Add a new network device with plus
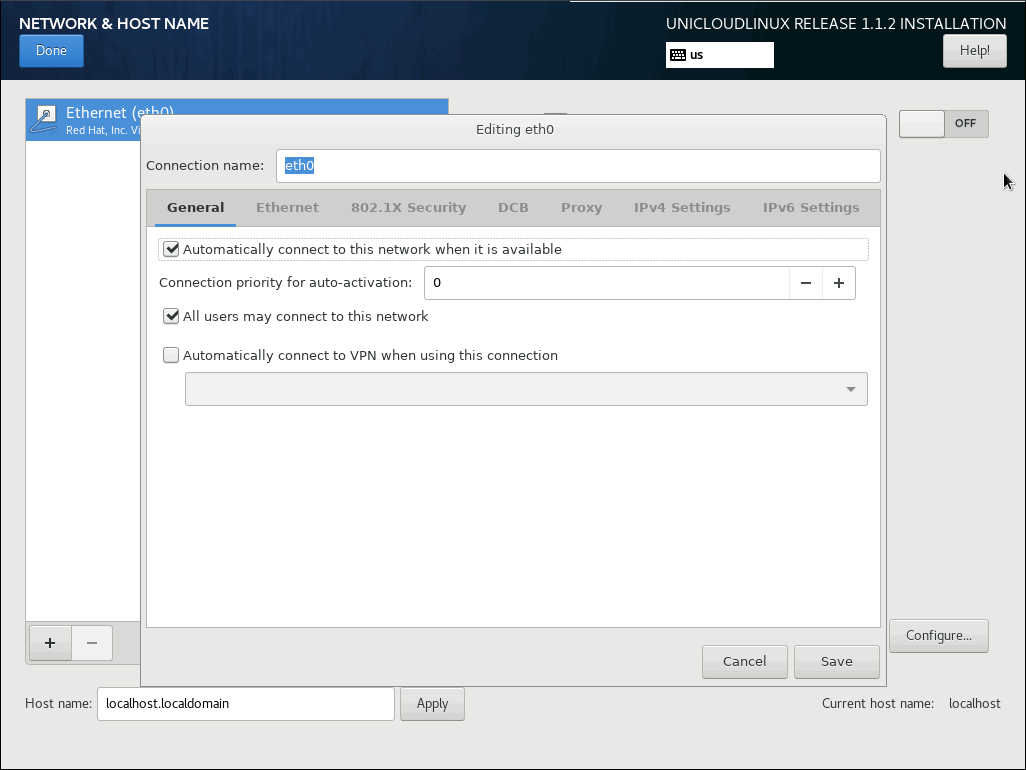1026x770 pixels. 50,643
